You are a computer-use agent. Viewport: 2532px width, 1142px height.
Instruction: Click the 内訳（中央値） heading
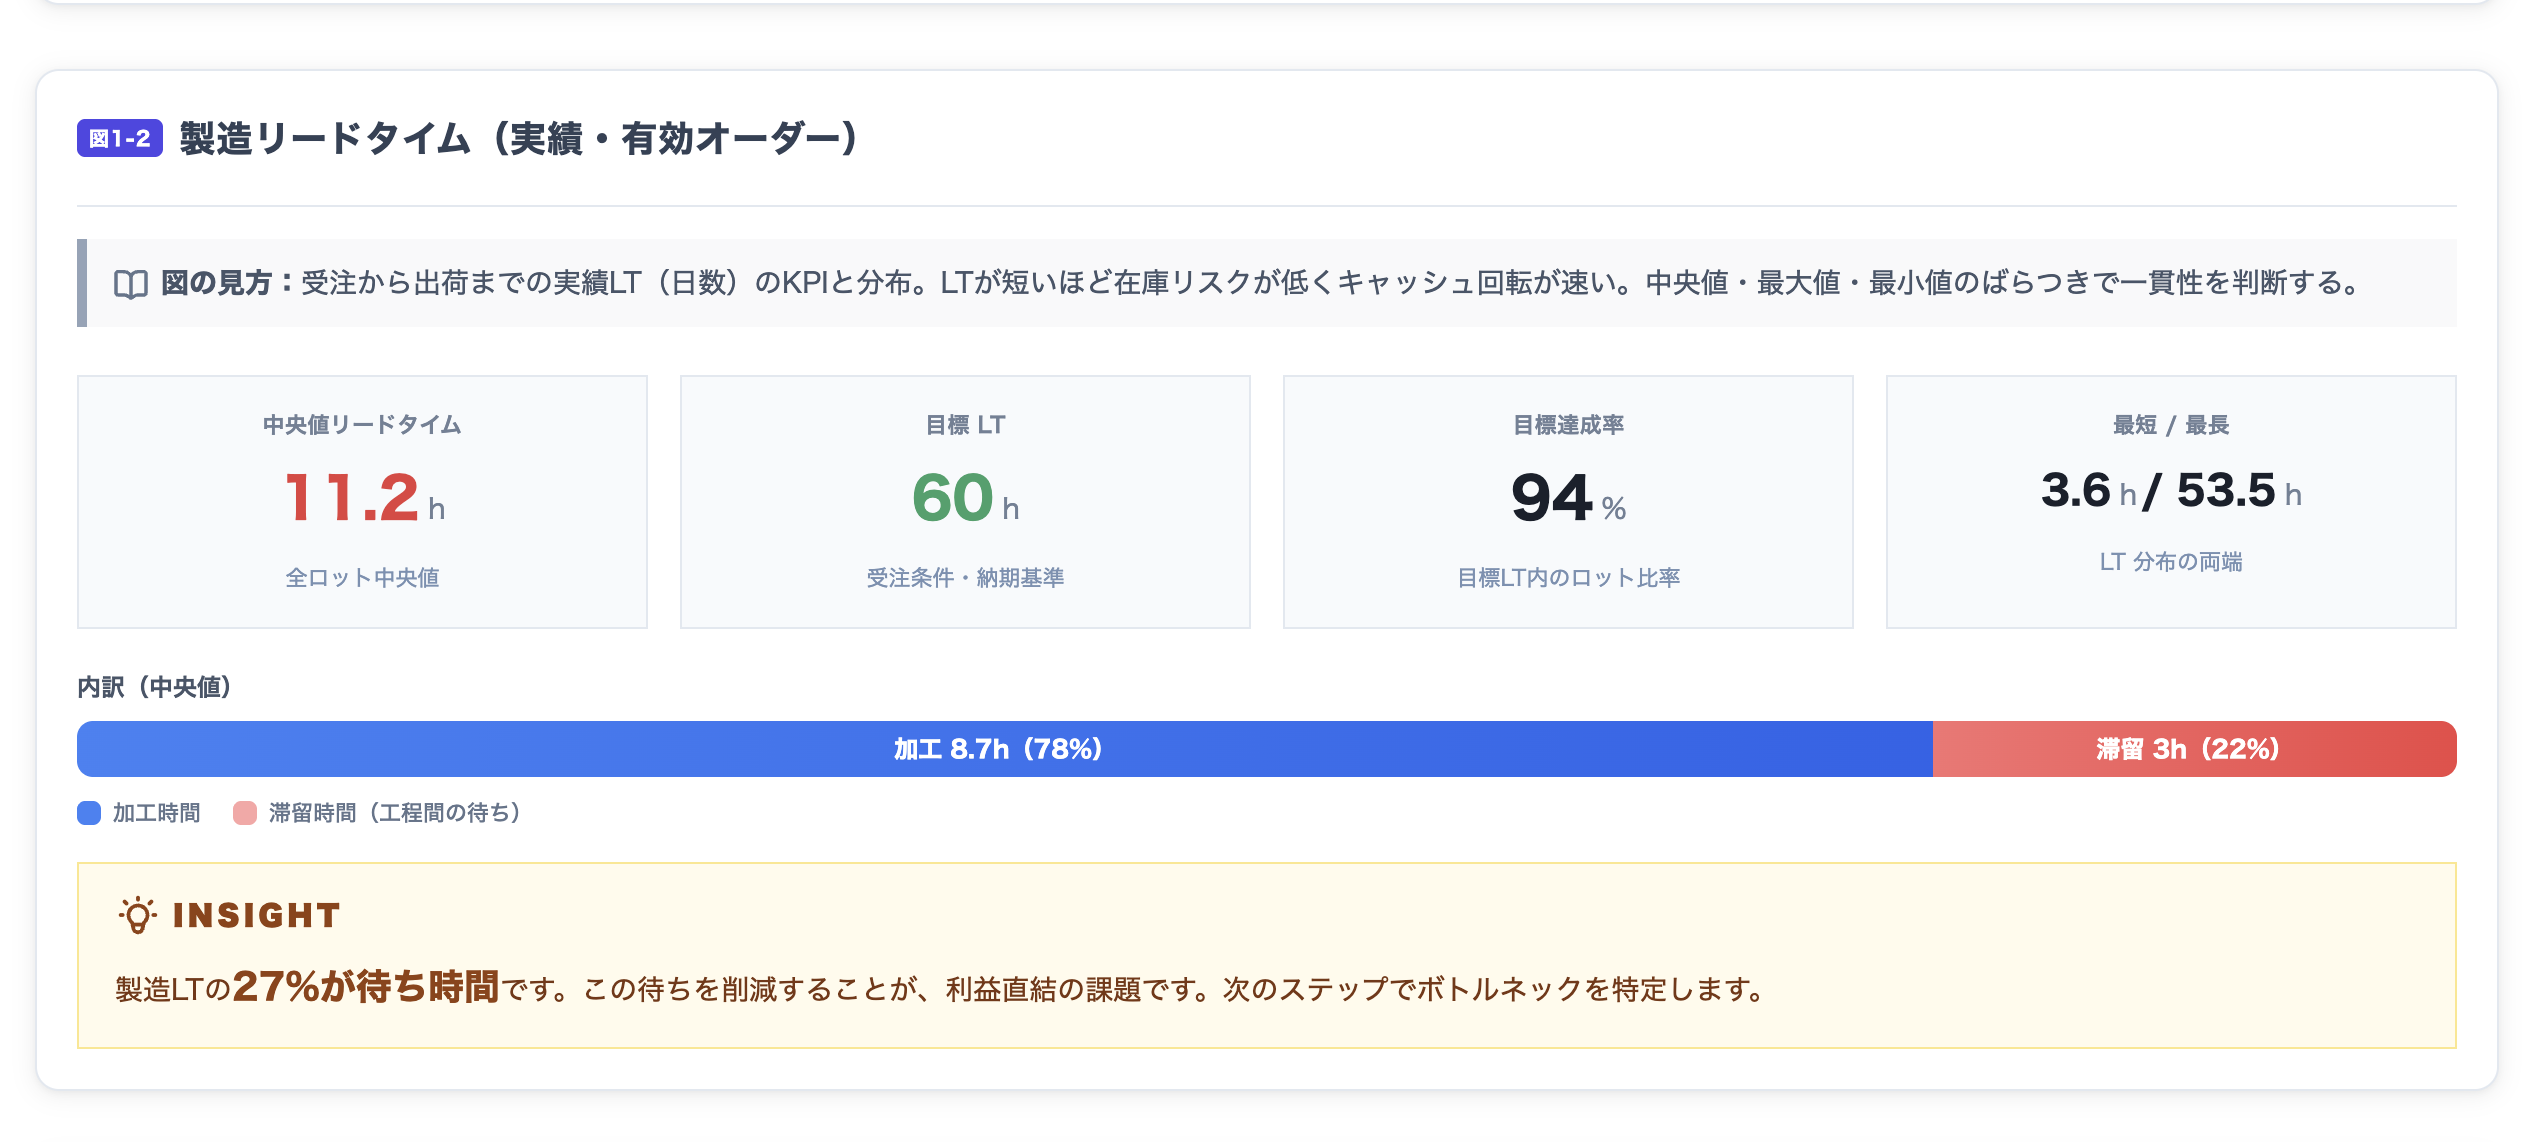point(155,687)
